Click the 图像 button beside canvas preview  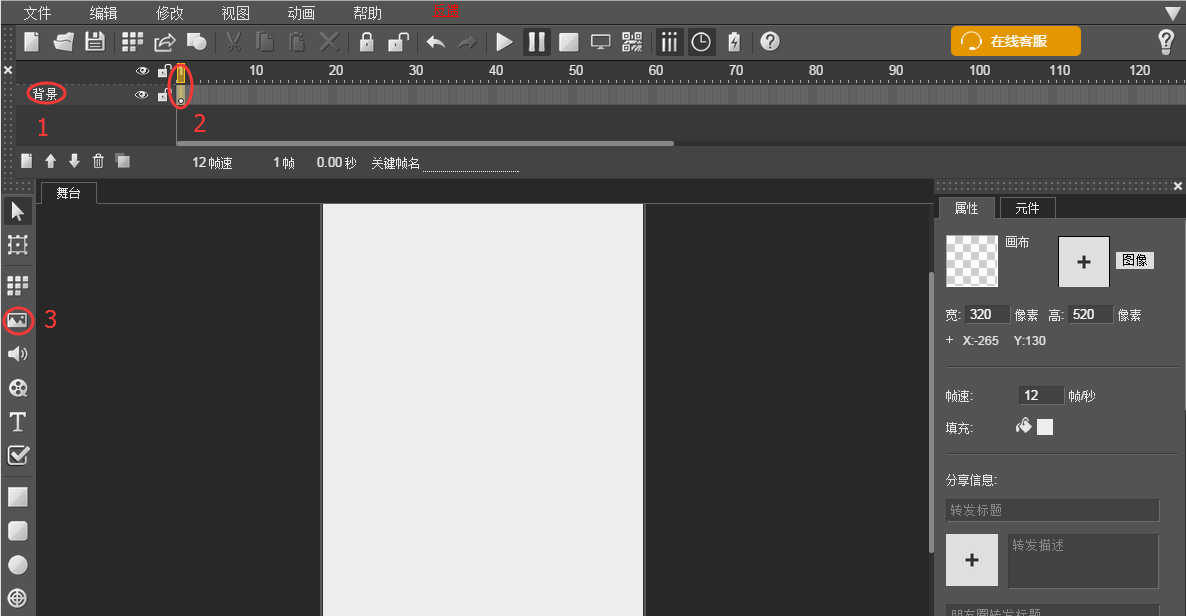tap(1134, 260)
